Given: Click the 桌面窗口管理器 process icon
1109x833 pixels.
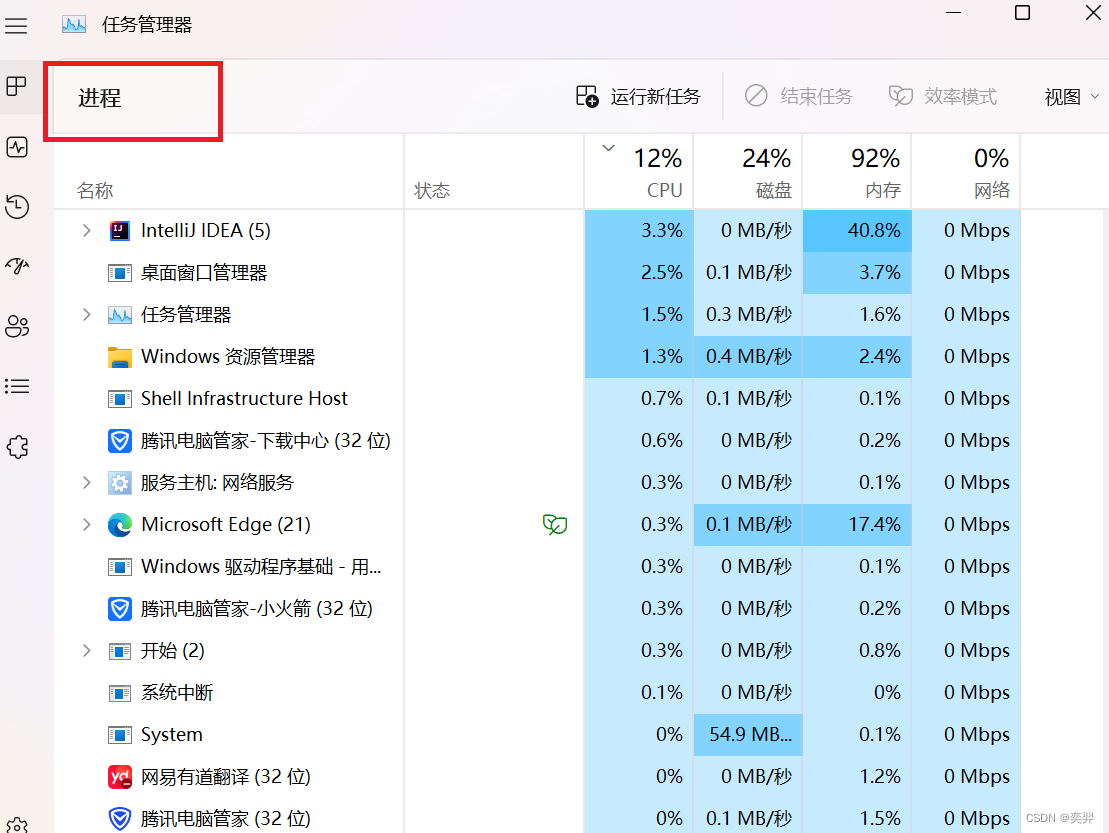Looking at the screenshot, I should coord(120,272).
